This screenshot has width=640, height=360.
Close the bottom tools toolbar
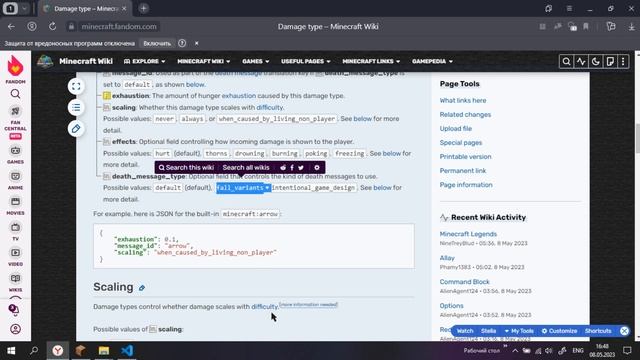624,331
